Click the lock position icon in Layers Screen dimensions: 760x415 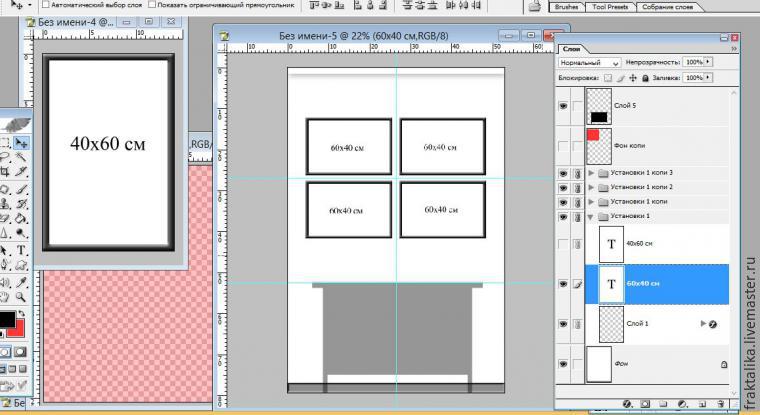tap(632, 77)
